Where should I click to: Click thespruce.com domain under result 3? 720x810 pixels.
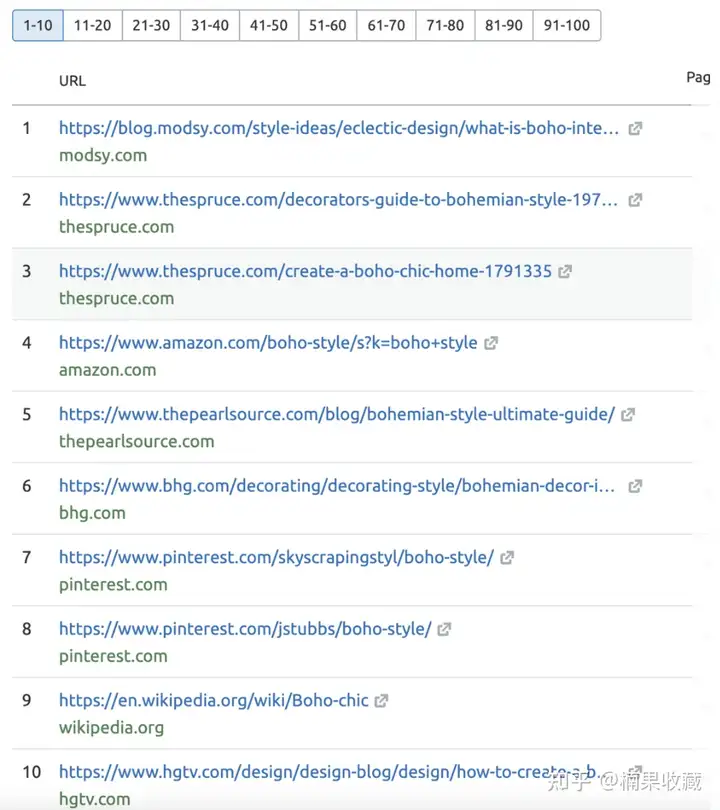coord(116,299)
